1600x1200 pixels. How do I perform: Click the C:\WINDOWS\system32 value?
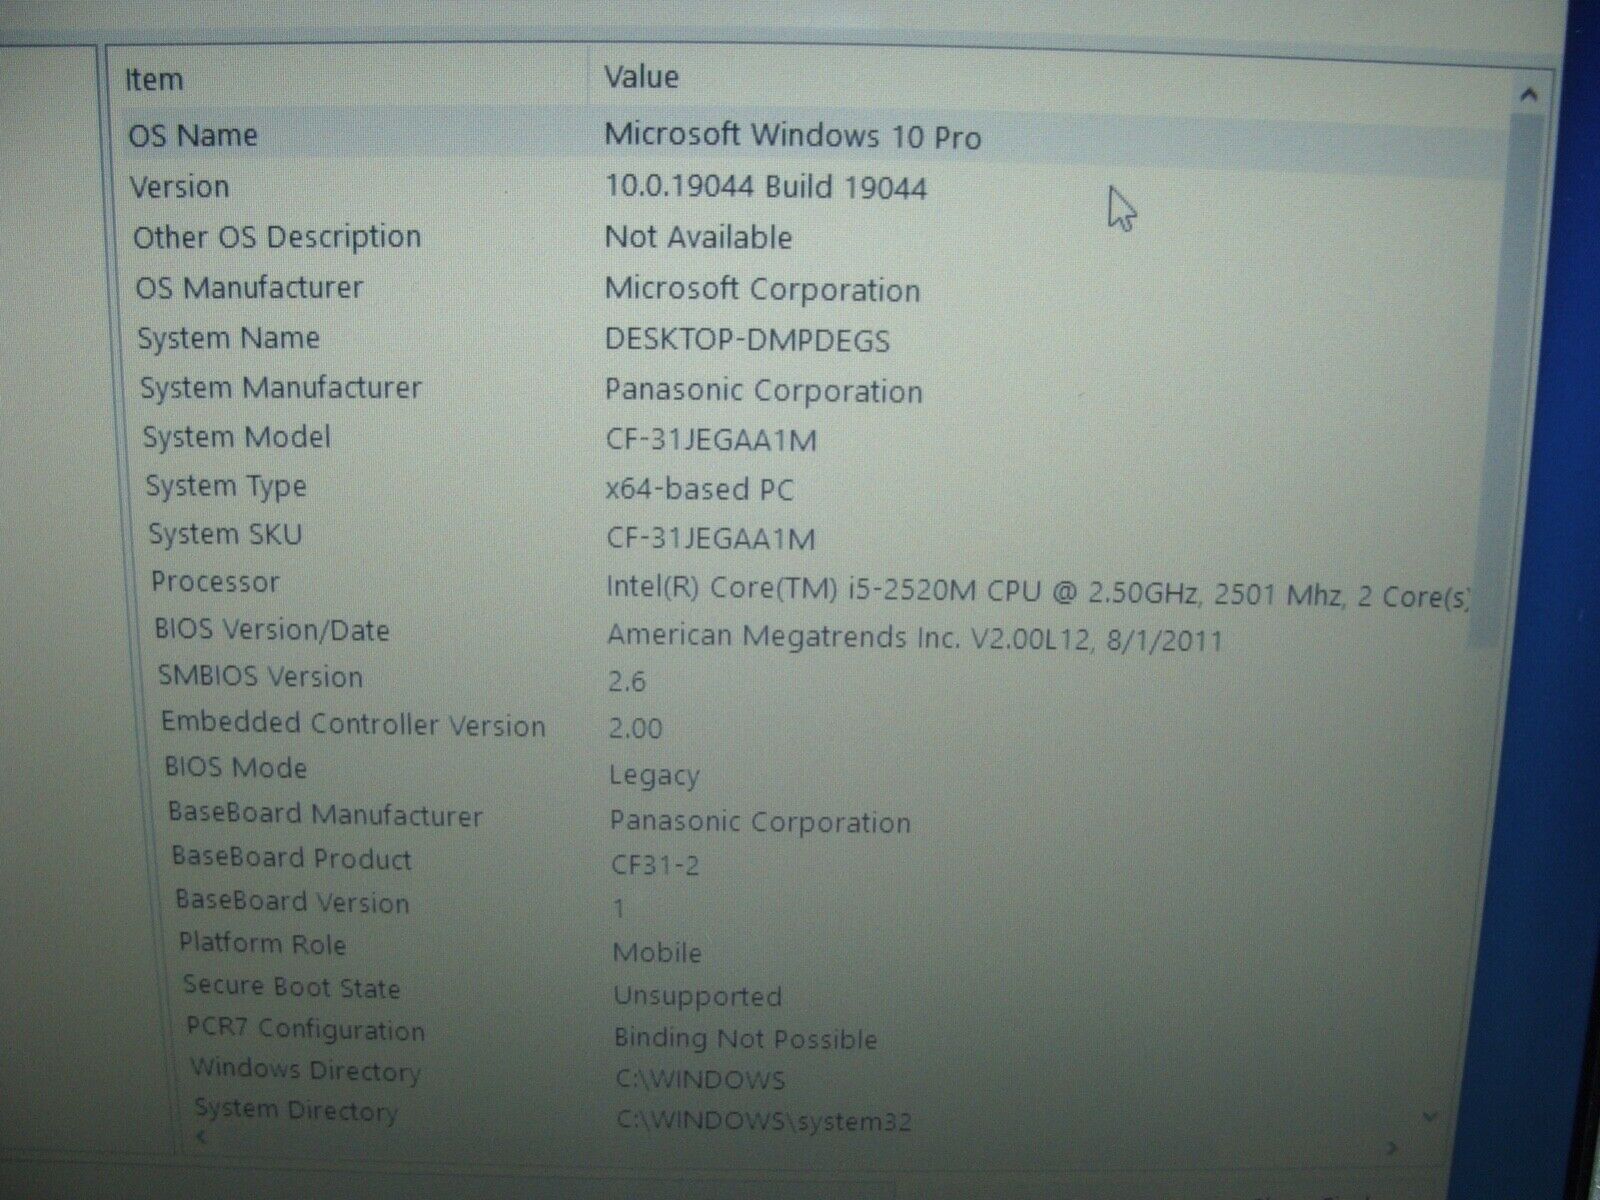(x=764, y=1121)
